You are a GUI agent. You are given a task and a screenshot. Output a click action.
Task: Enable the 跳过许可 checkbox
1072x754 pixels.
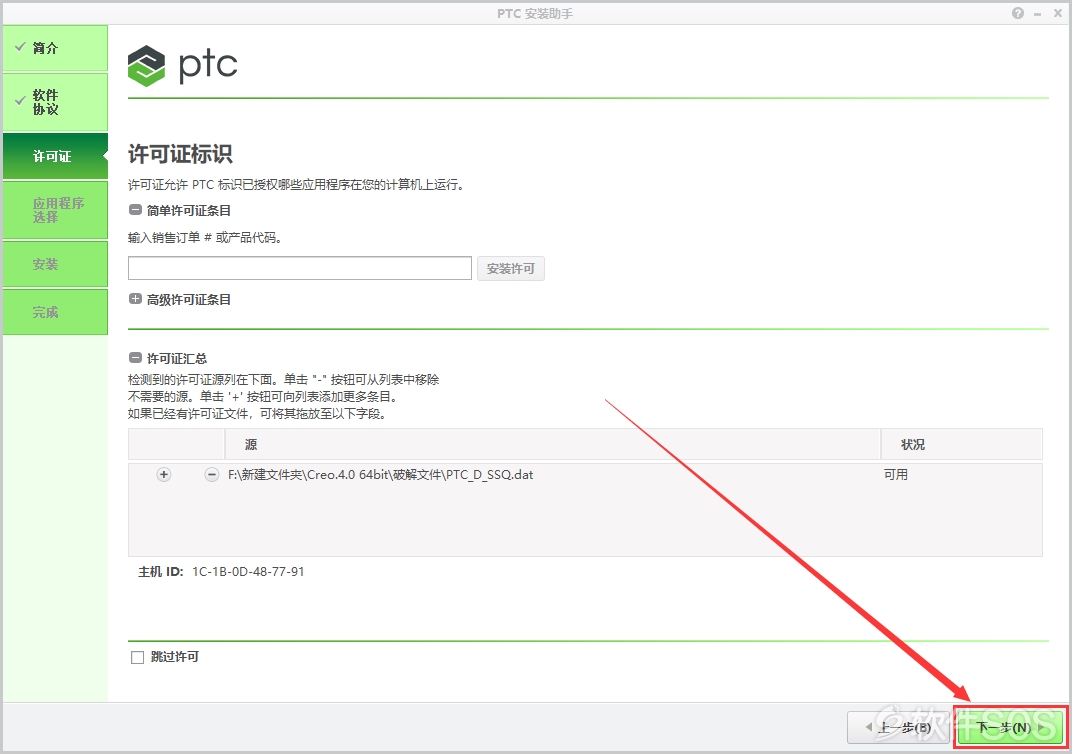137,657
